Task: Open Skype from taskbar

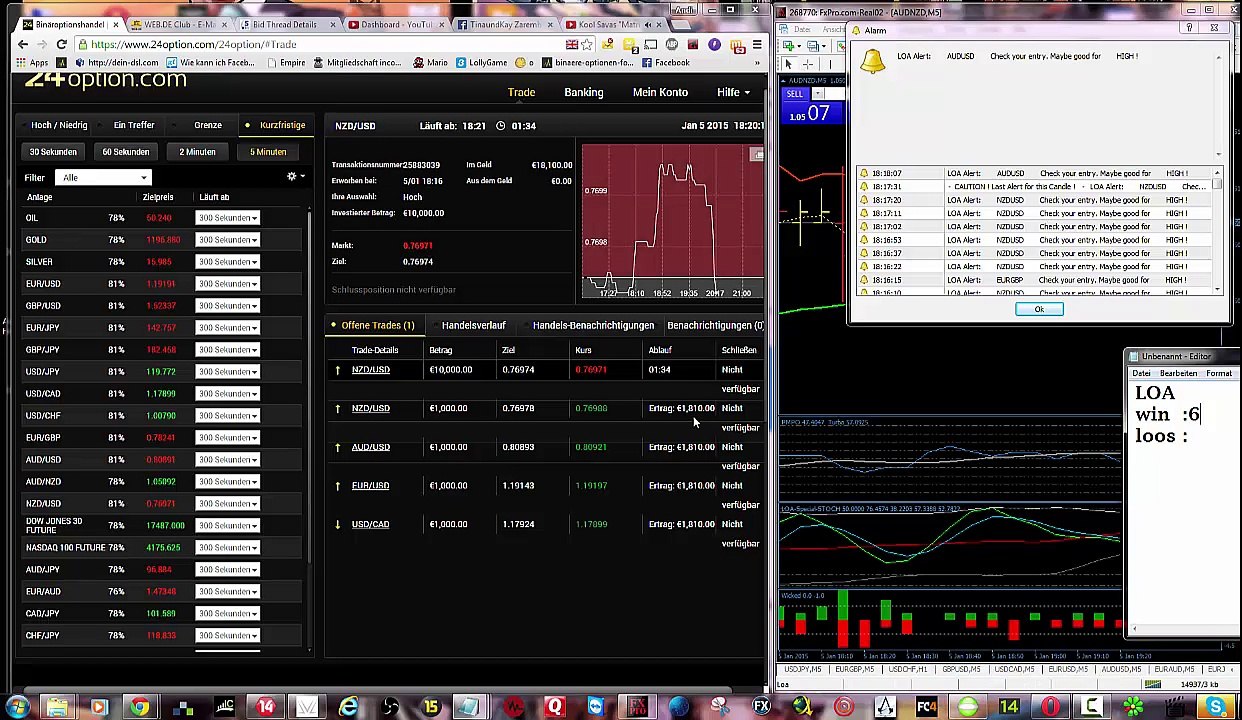Action: (x=1217, y=708)
